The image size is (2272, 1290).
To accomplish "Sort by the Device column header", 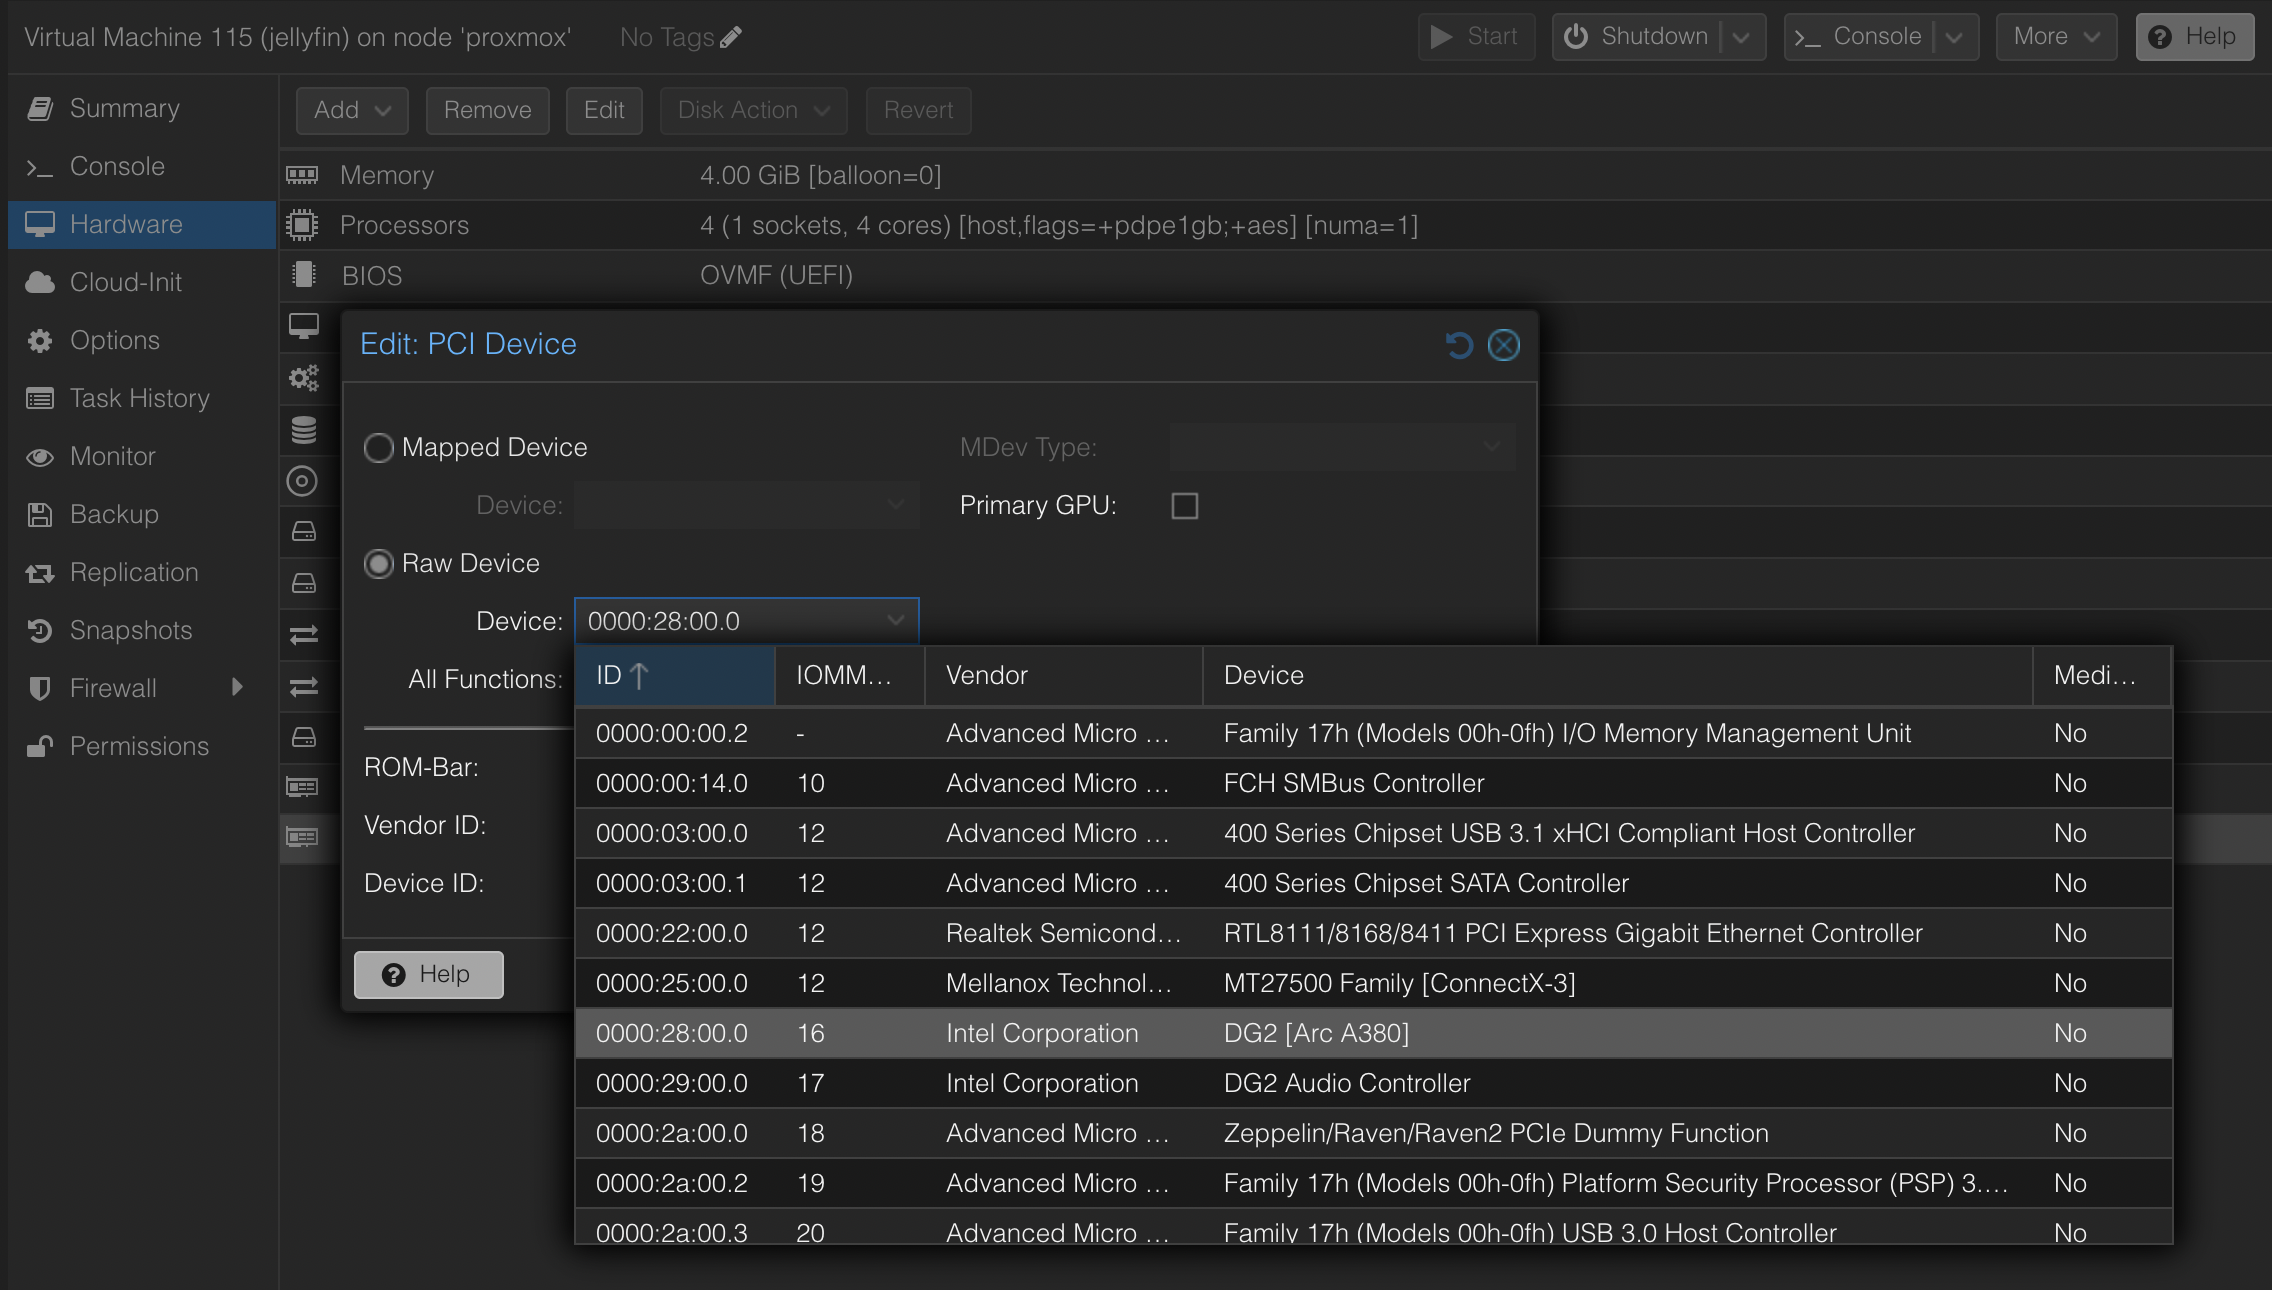I will [x=1617, y=675].
